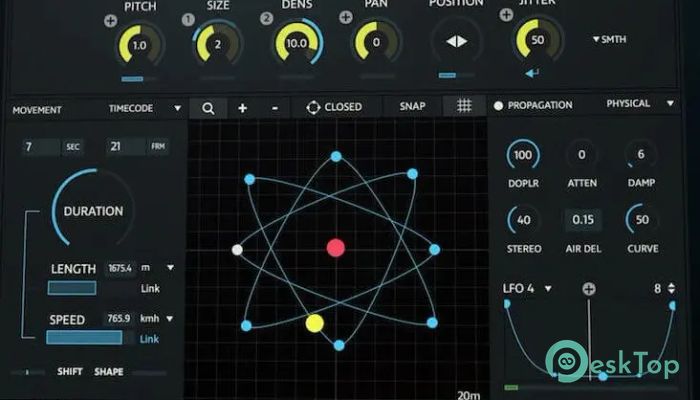Toggle Link for LENGTH

click(150, 289)
